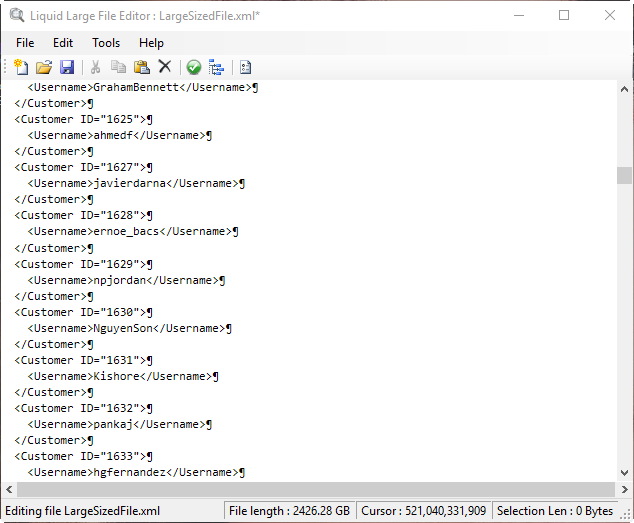The image size is (634, 523).
Task: Cut selection with the scissors icon
Action: [96, 67]
